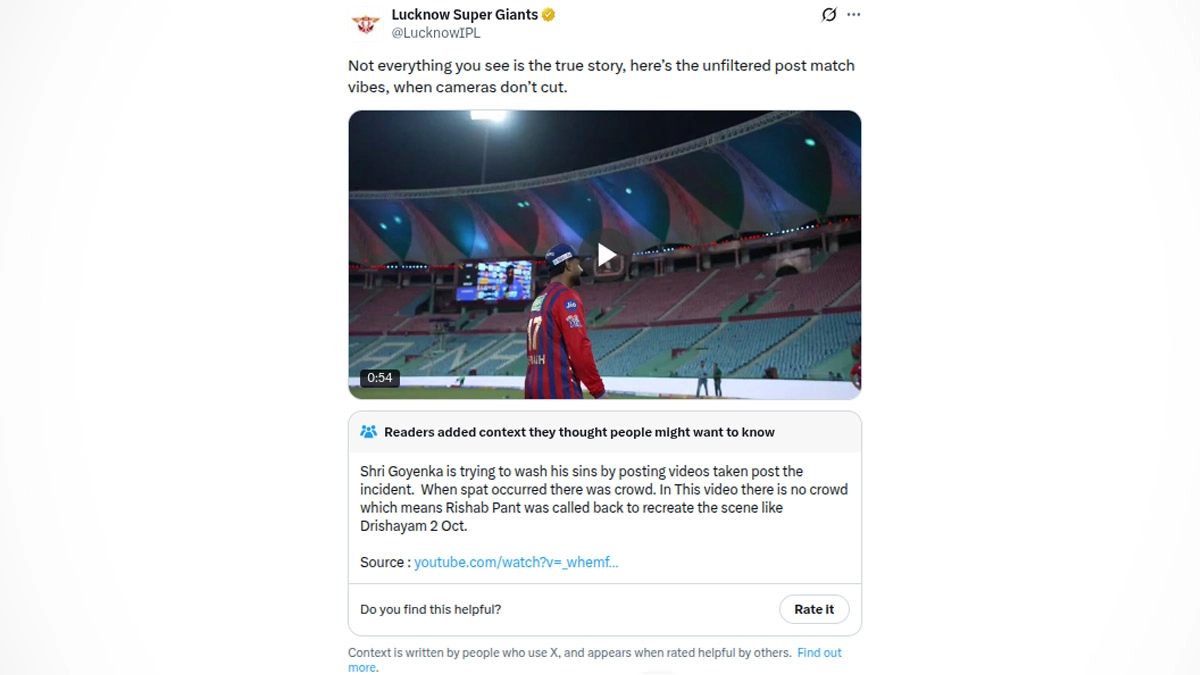Image resolution: width=1200 pixels, height=675 pixels.
Task: Open the Lucknow Super Giants display name
Action: point(464,15)
